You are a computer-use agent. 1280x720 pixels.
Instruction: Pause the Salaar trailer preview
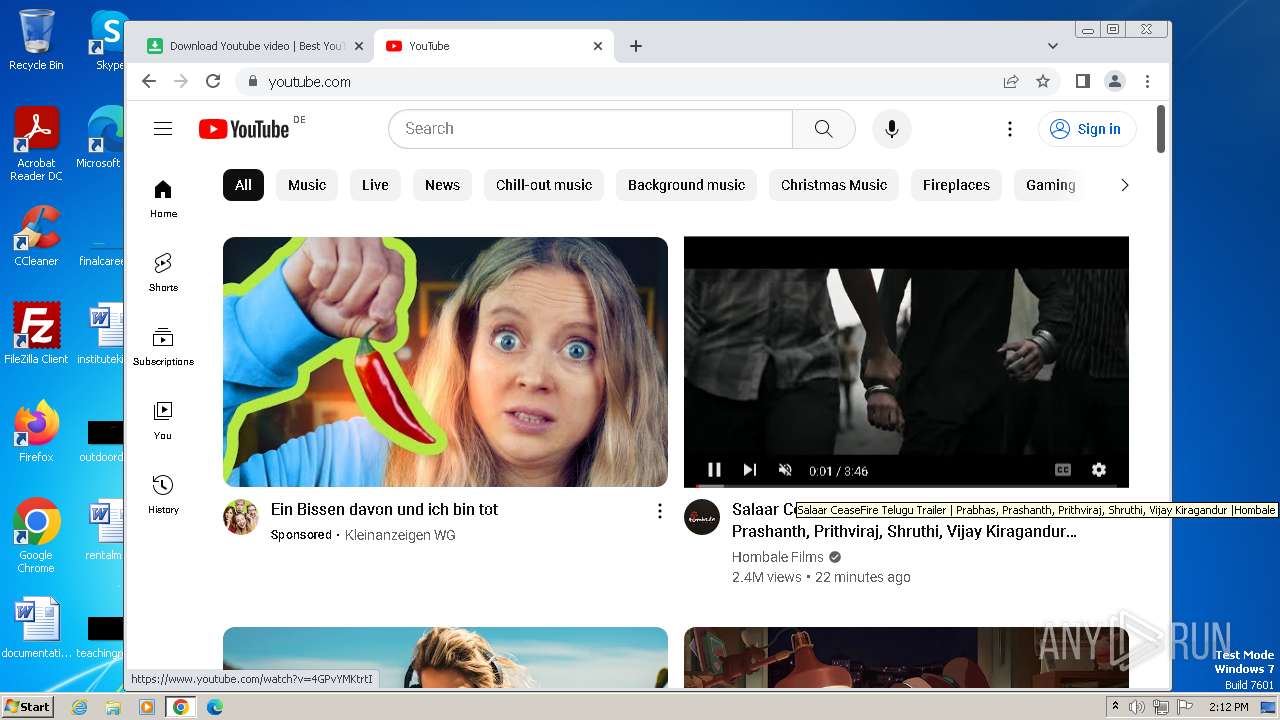point(714,470)
